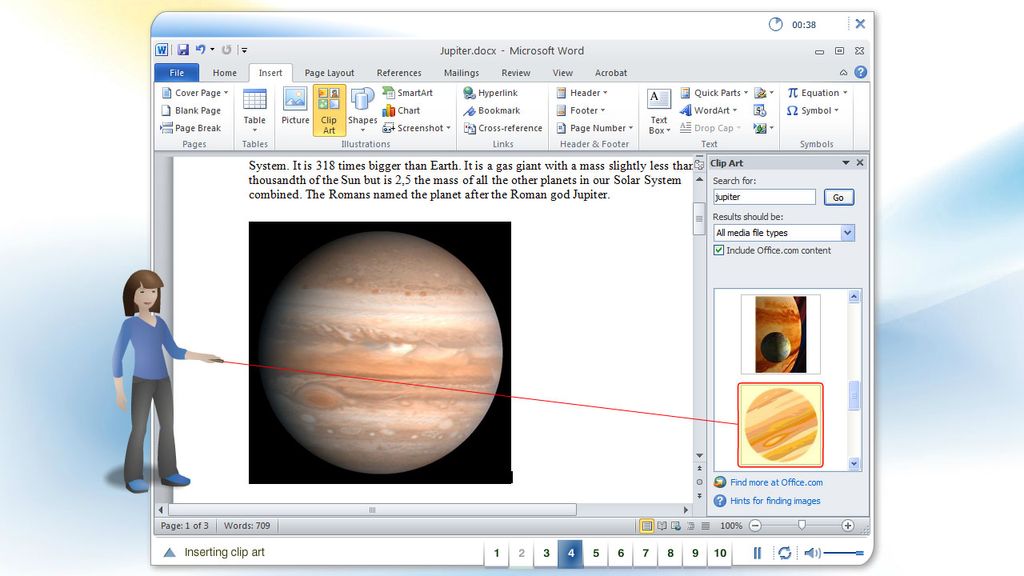Click the Search for text field containing jupiter
Image resolution: width=1024 pixels, height=576 pixels.
coord(764,197)
